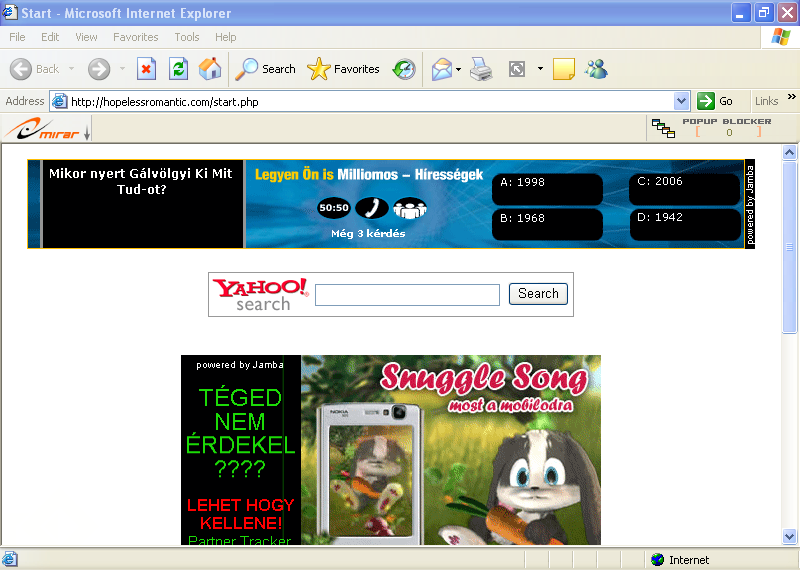
Task: Click the Internet zone globe icon
Action: coord(658,560)
